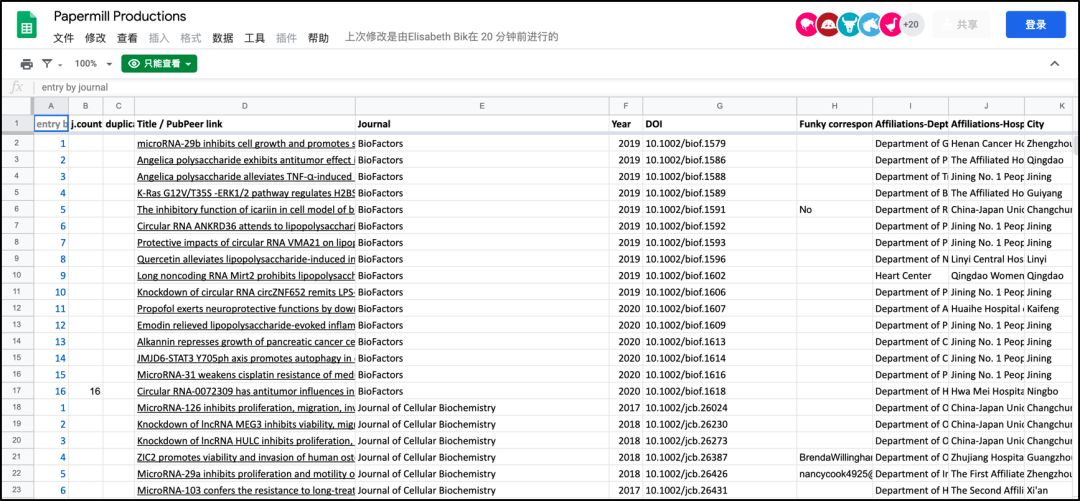Screen dimensions: 1080x501
Task: Open the 查看 menu
Action: (x=127, y=38)
